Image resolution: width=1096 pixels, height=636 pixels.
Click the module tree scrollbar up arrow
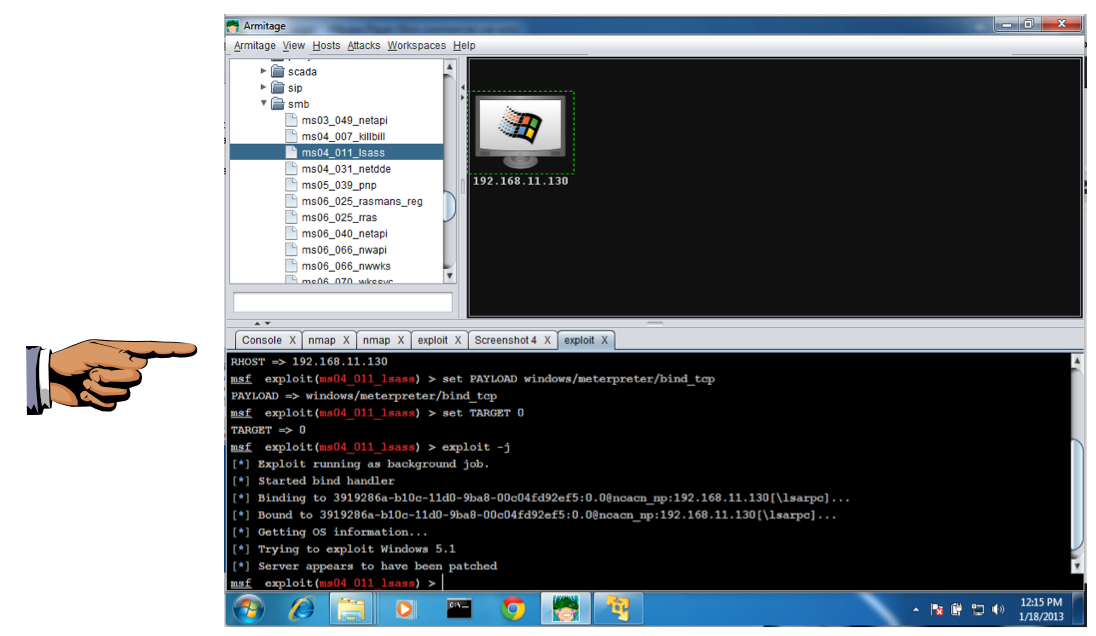coord(449,66)
